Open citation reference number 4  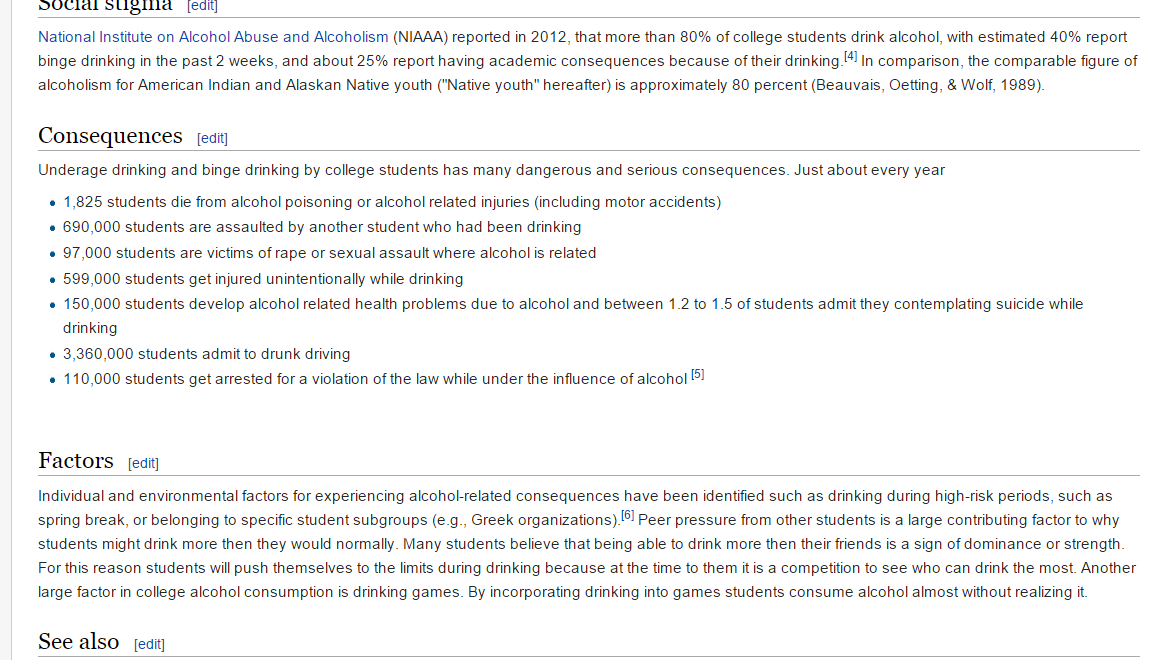[850, 56]
